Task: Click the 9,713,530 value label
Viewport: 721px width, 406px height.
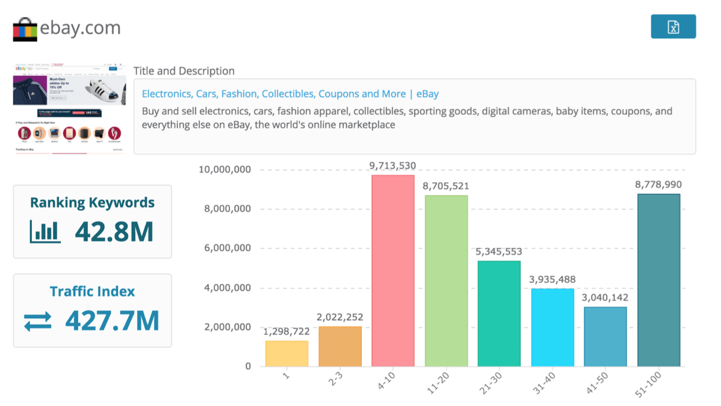Action: pyautogui.click(x=393, y=165)
